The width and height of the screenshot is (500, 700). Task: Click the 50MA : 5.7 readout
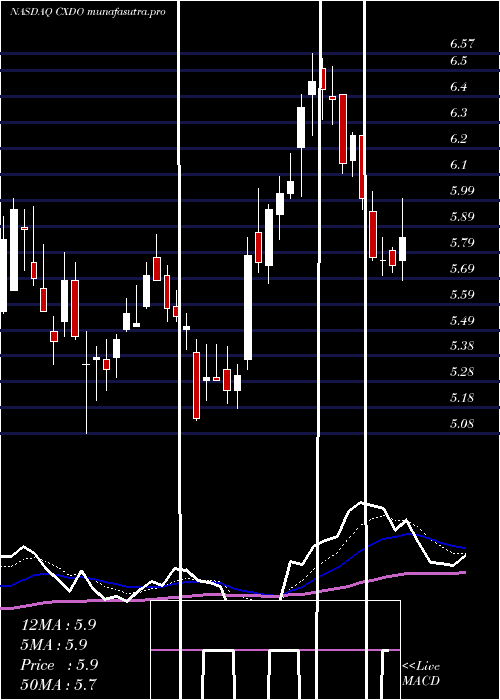pyautogui.click(x=58, y=684)
